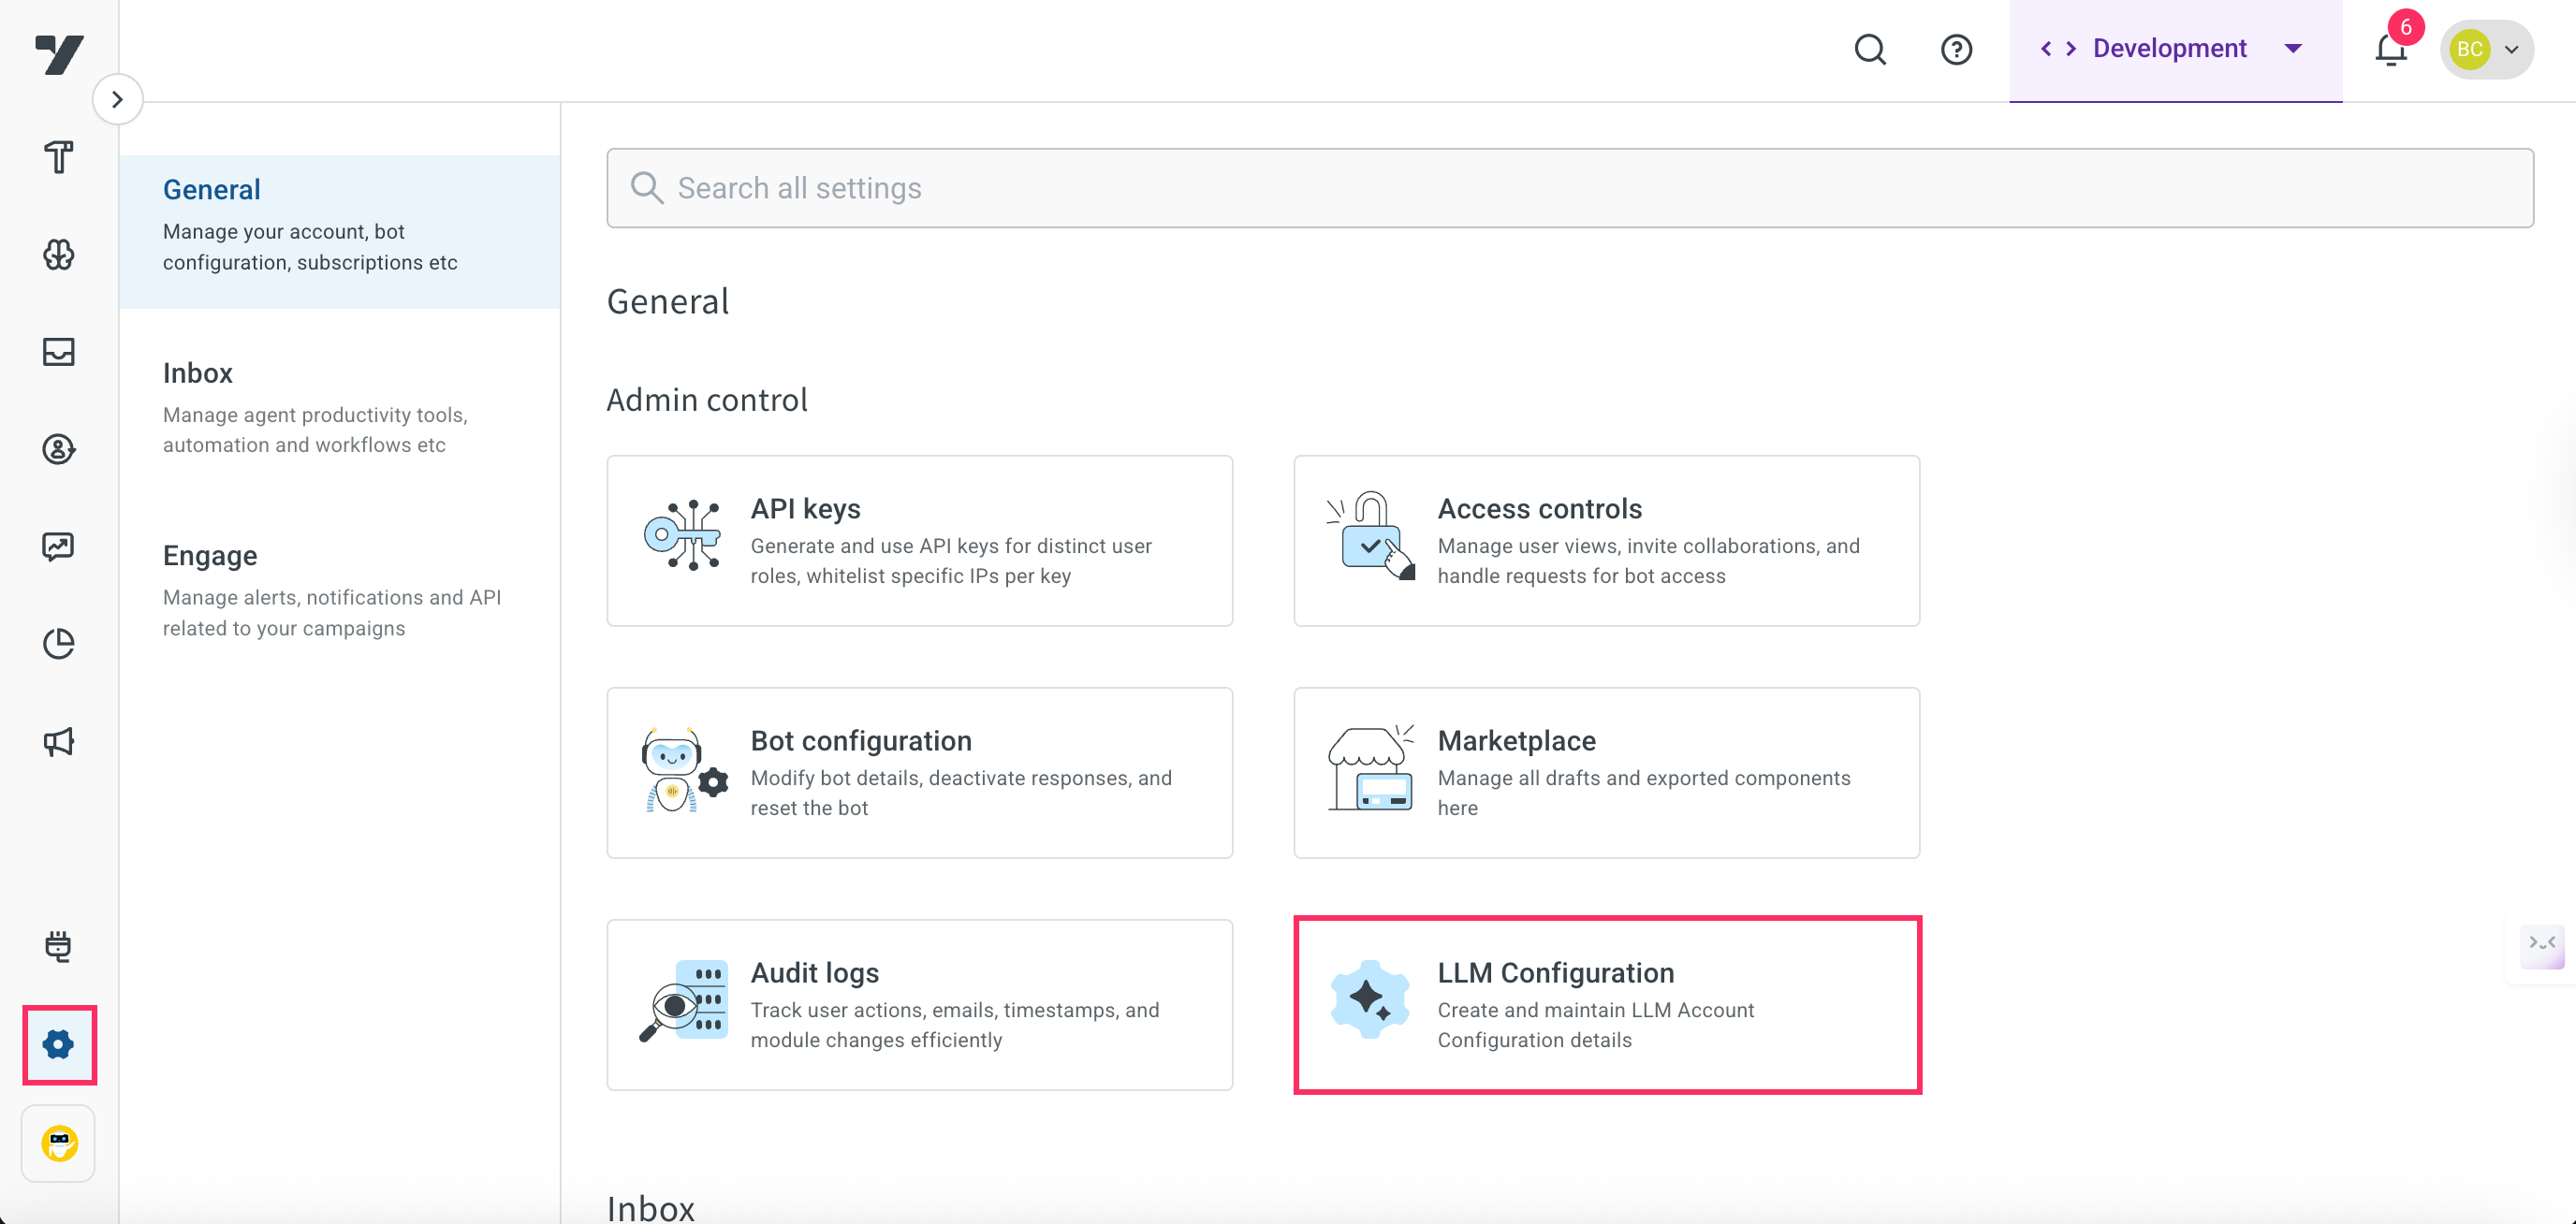The image size is (2576, 1224).
Task: Click the LLM Configuration sparkle icon
Action: point(1370,998)
